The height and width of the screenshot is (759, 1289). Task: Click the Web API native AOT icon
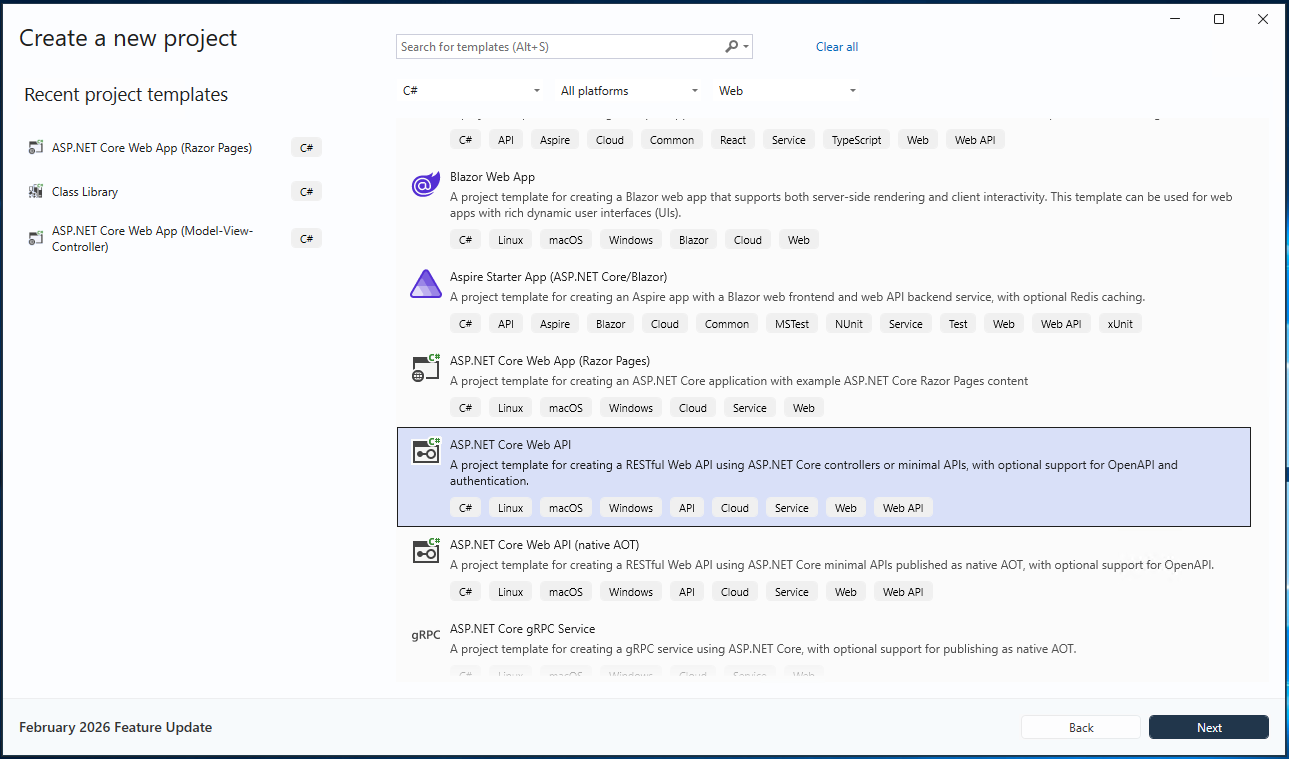pos(426,553)
